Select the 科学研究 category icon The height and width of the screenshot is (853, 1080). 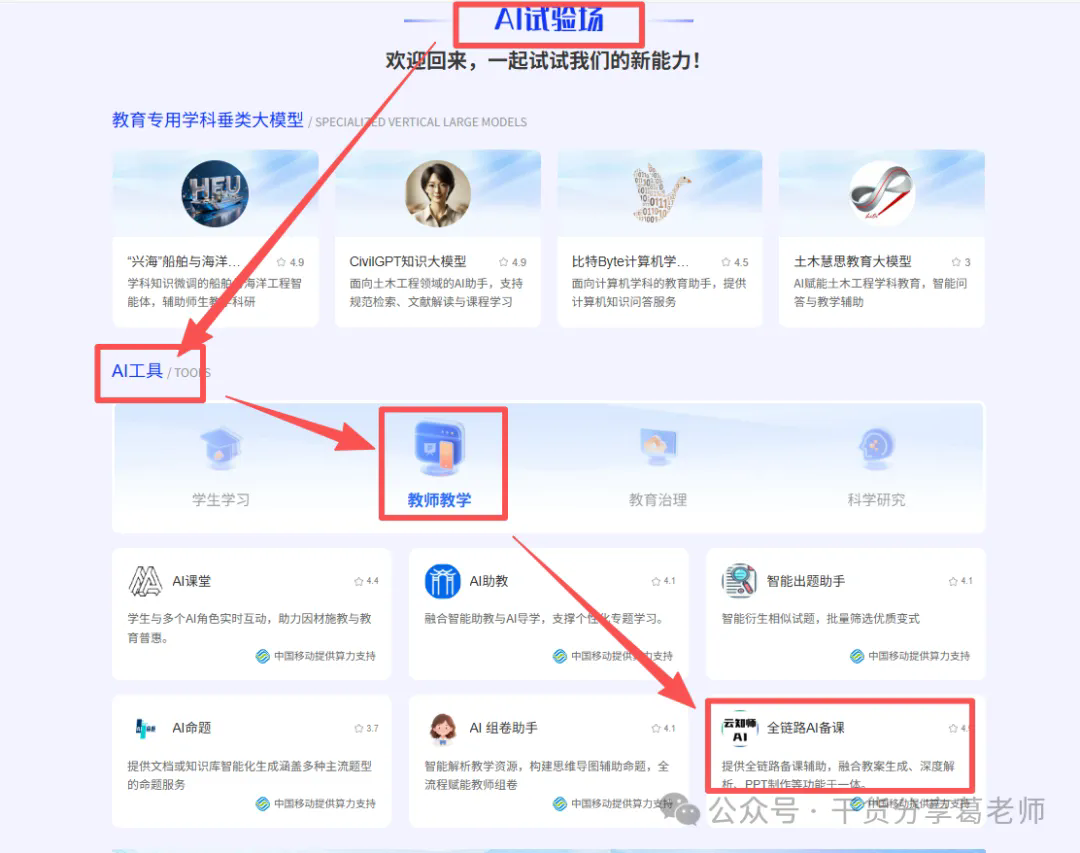(876, 448)
